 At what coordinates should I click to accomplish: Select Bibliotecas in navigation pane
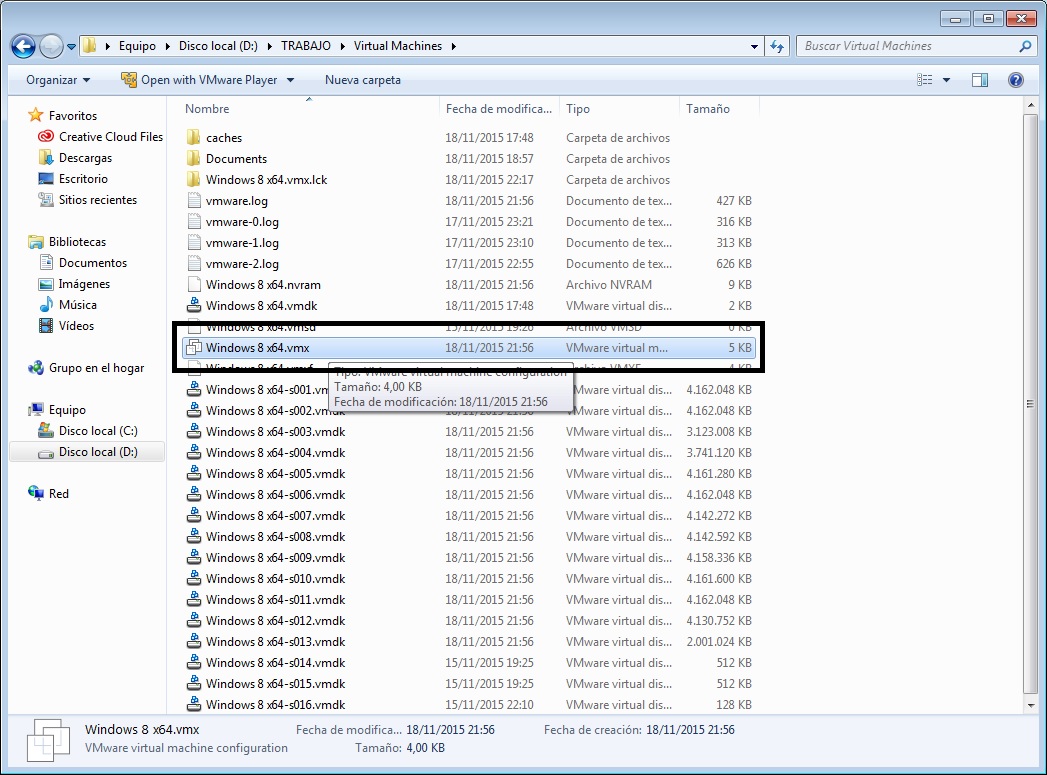coord(67,242)
